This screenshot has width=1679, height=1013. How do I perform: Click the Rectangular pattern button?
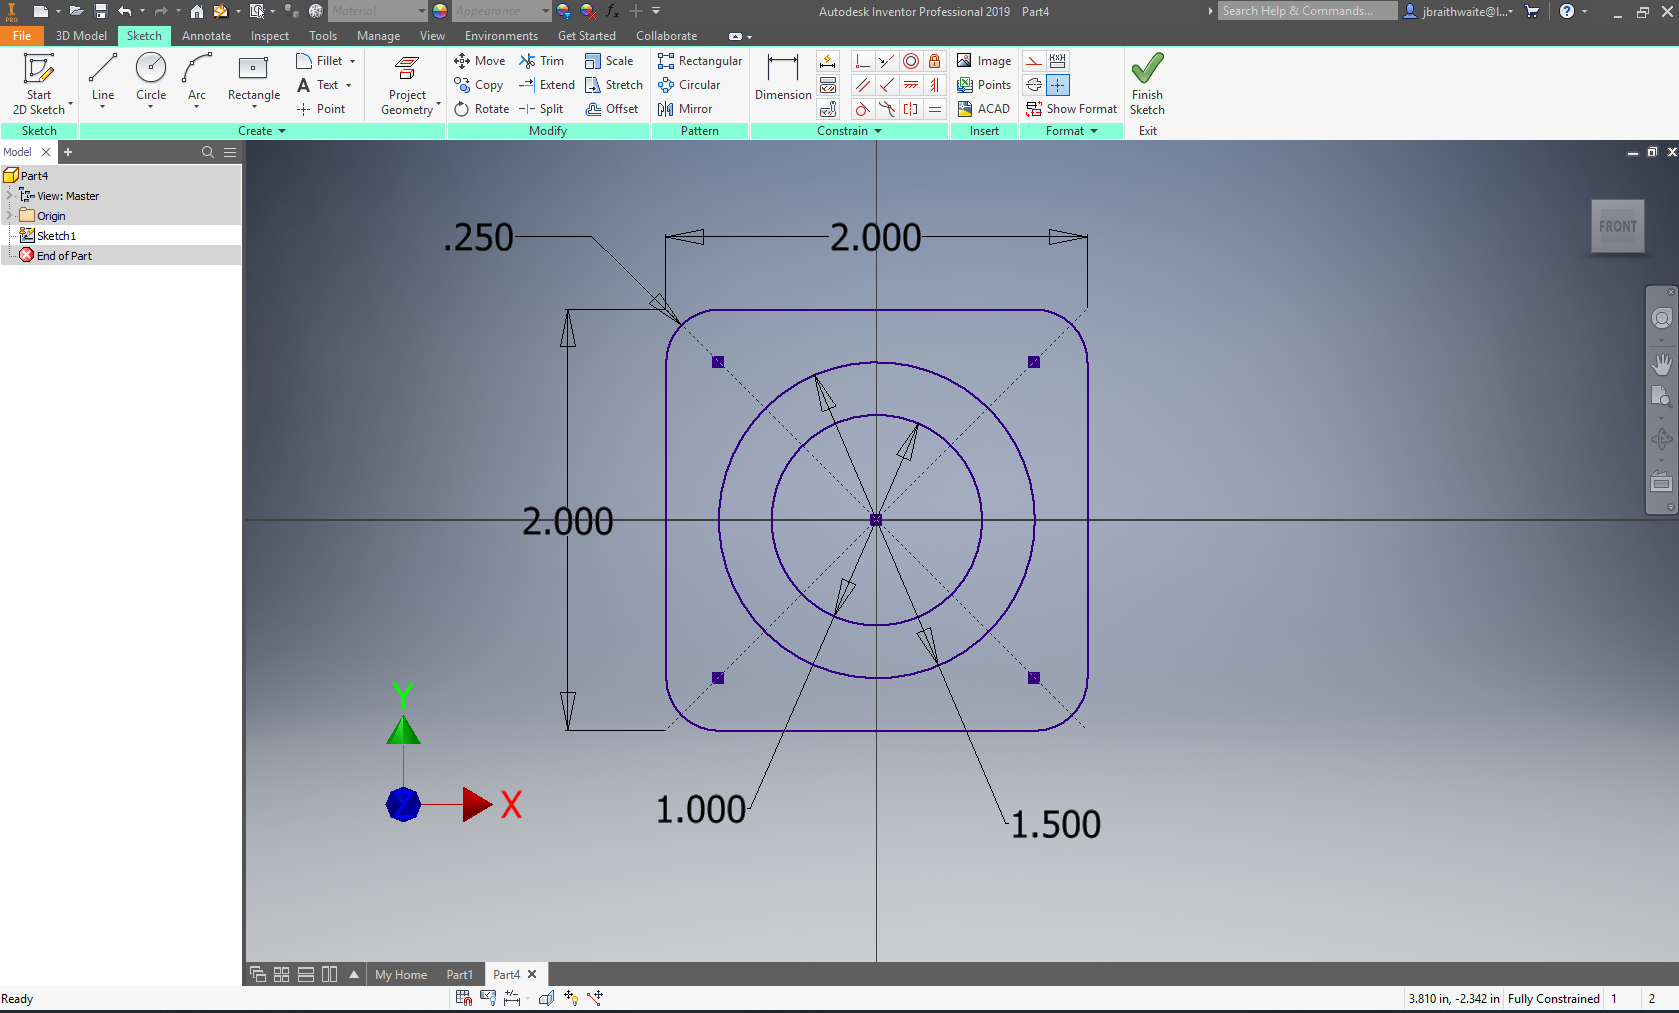point(700,61)
